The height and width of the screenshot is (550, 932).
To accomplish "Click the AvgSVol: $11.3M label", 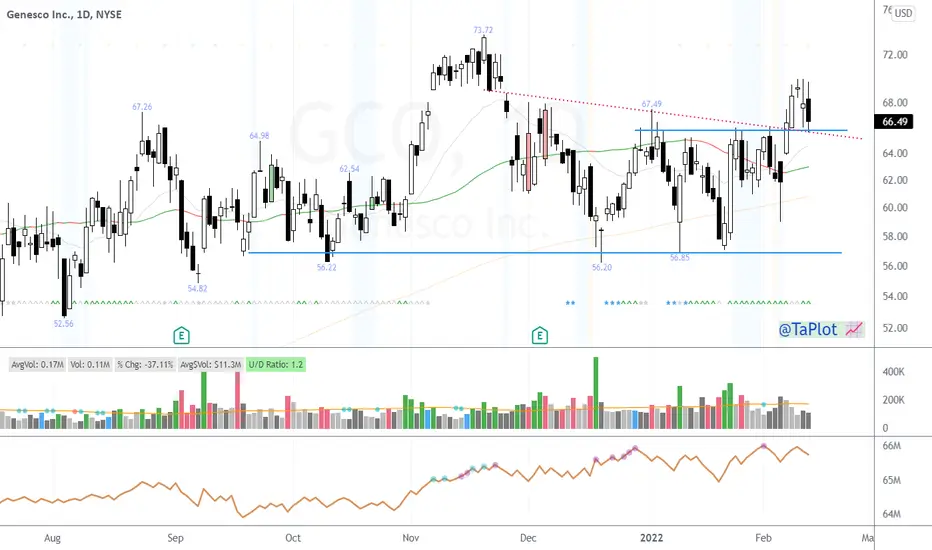I will [x=210, y=364].
